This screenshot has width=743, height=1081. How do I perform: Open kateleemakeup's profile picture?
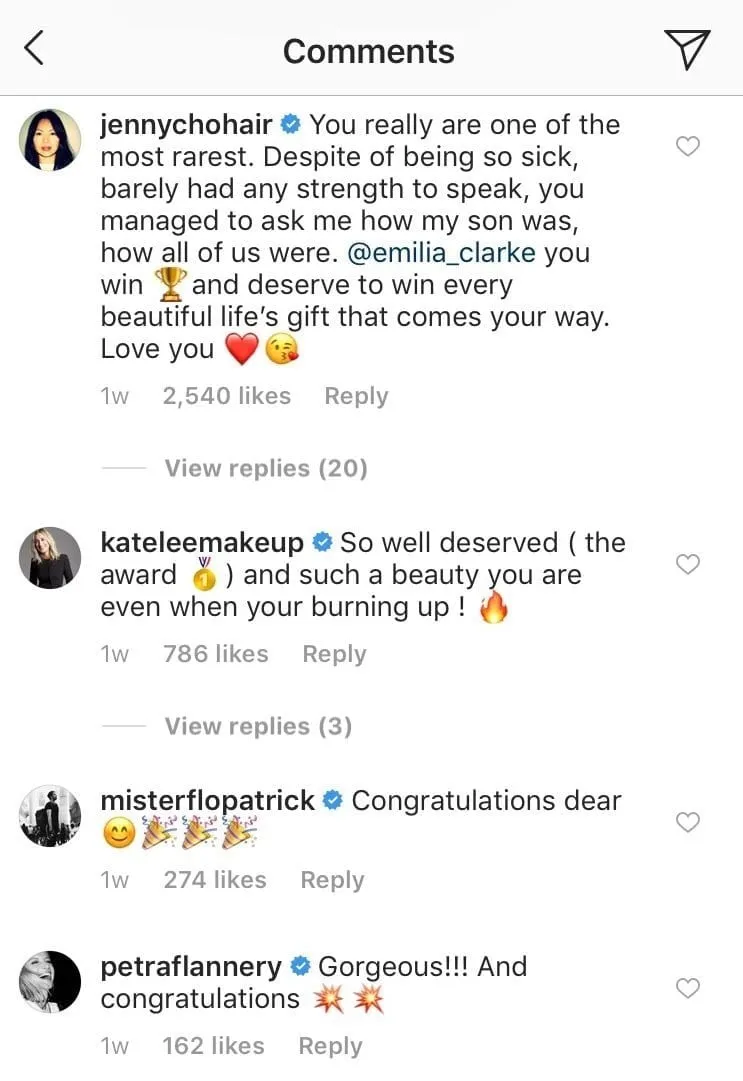[x=50, y=558]
